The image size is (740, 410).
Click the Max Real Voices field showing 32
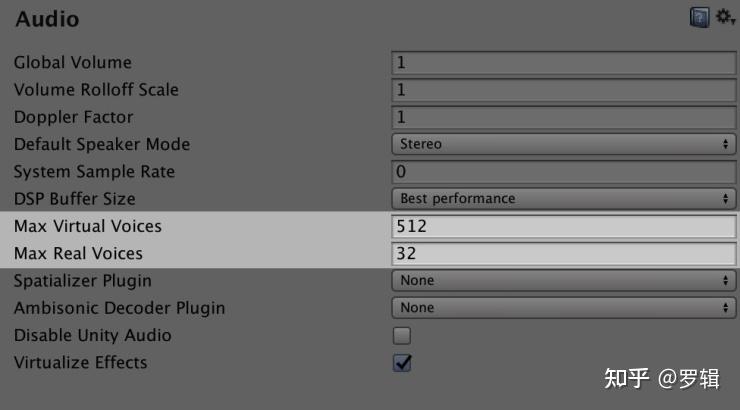[563, 253]
